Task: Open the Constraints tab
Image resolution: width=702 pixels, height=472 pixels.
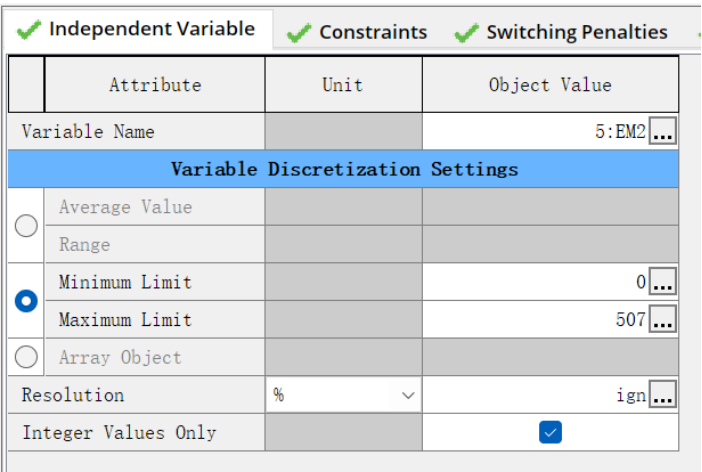Action: point(358,33)
